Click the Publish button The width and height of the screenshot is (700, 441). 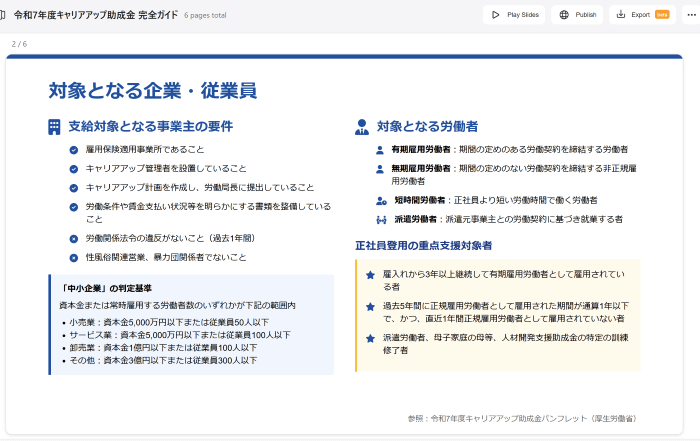[578, 15]
